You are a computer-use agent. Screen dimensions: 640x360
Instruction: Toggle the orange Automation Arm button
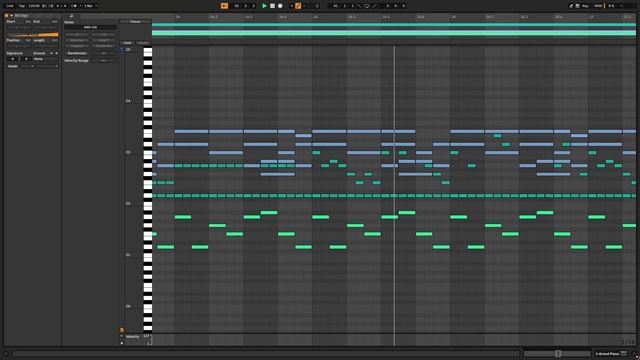(x=298, y=6)
